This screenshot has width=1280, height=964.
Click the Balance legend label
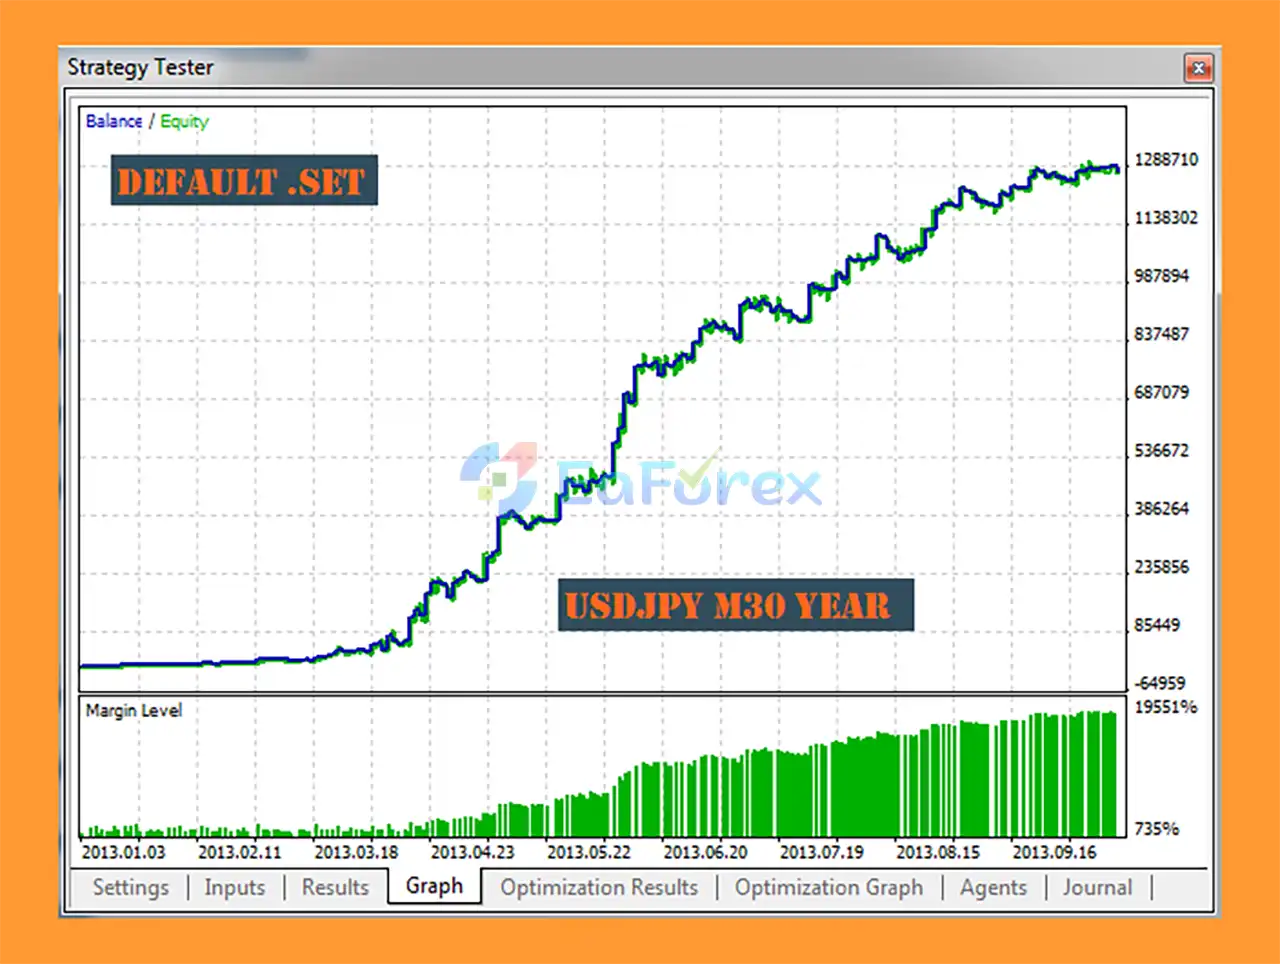[114, 121]
